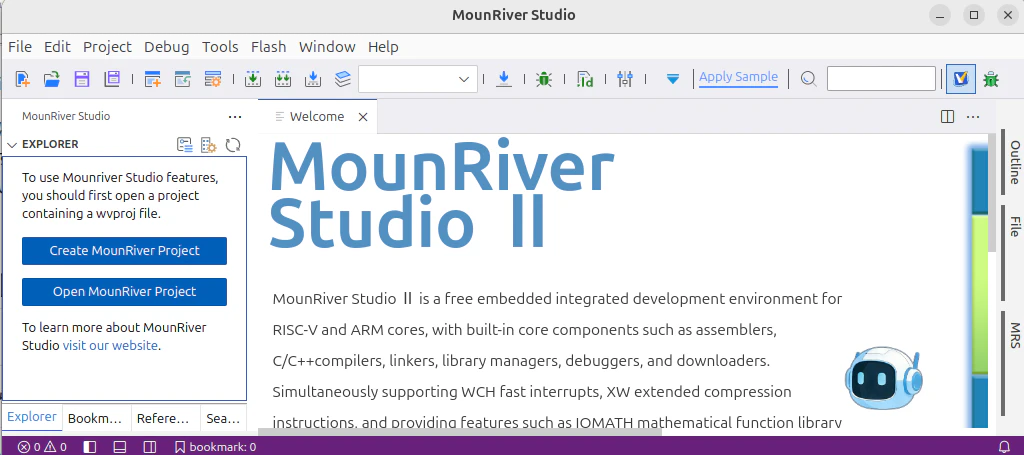Click the Welcome page vertical scrollbar
The image size is (1024, 455).
coord(992,191)
